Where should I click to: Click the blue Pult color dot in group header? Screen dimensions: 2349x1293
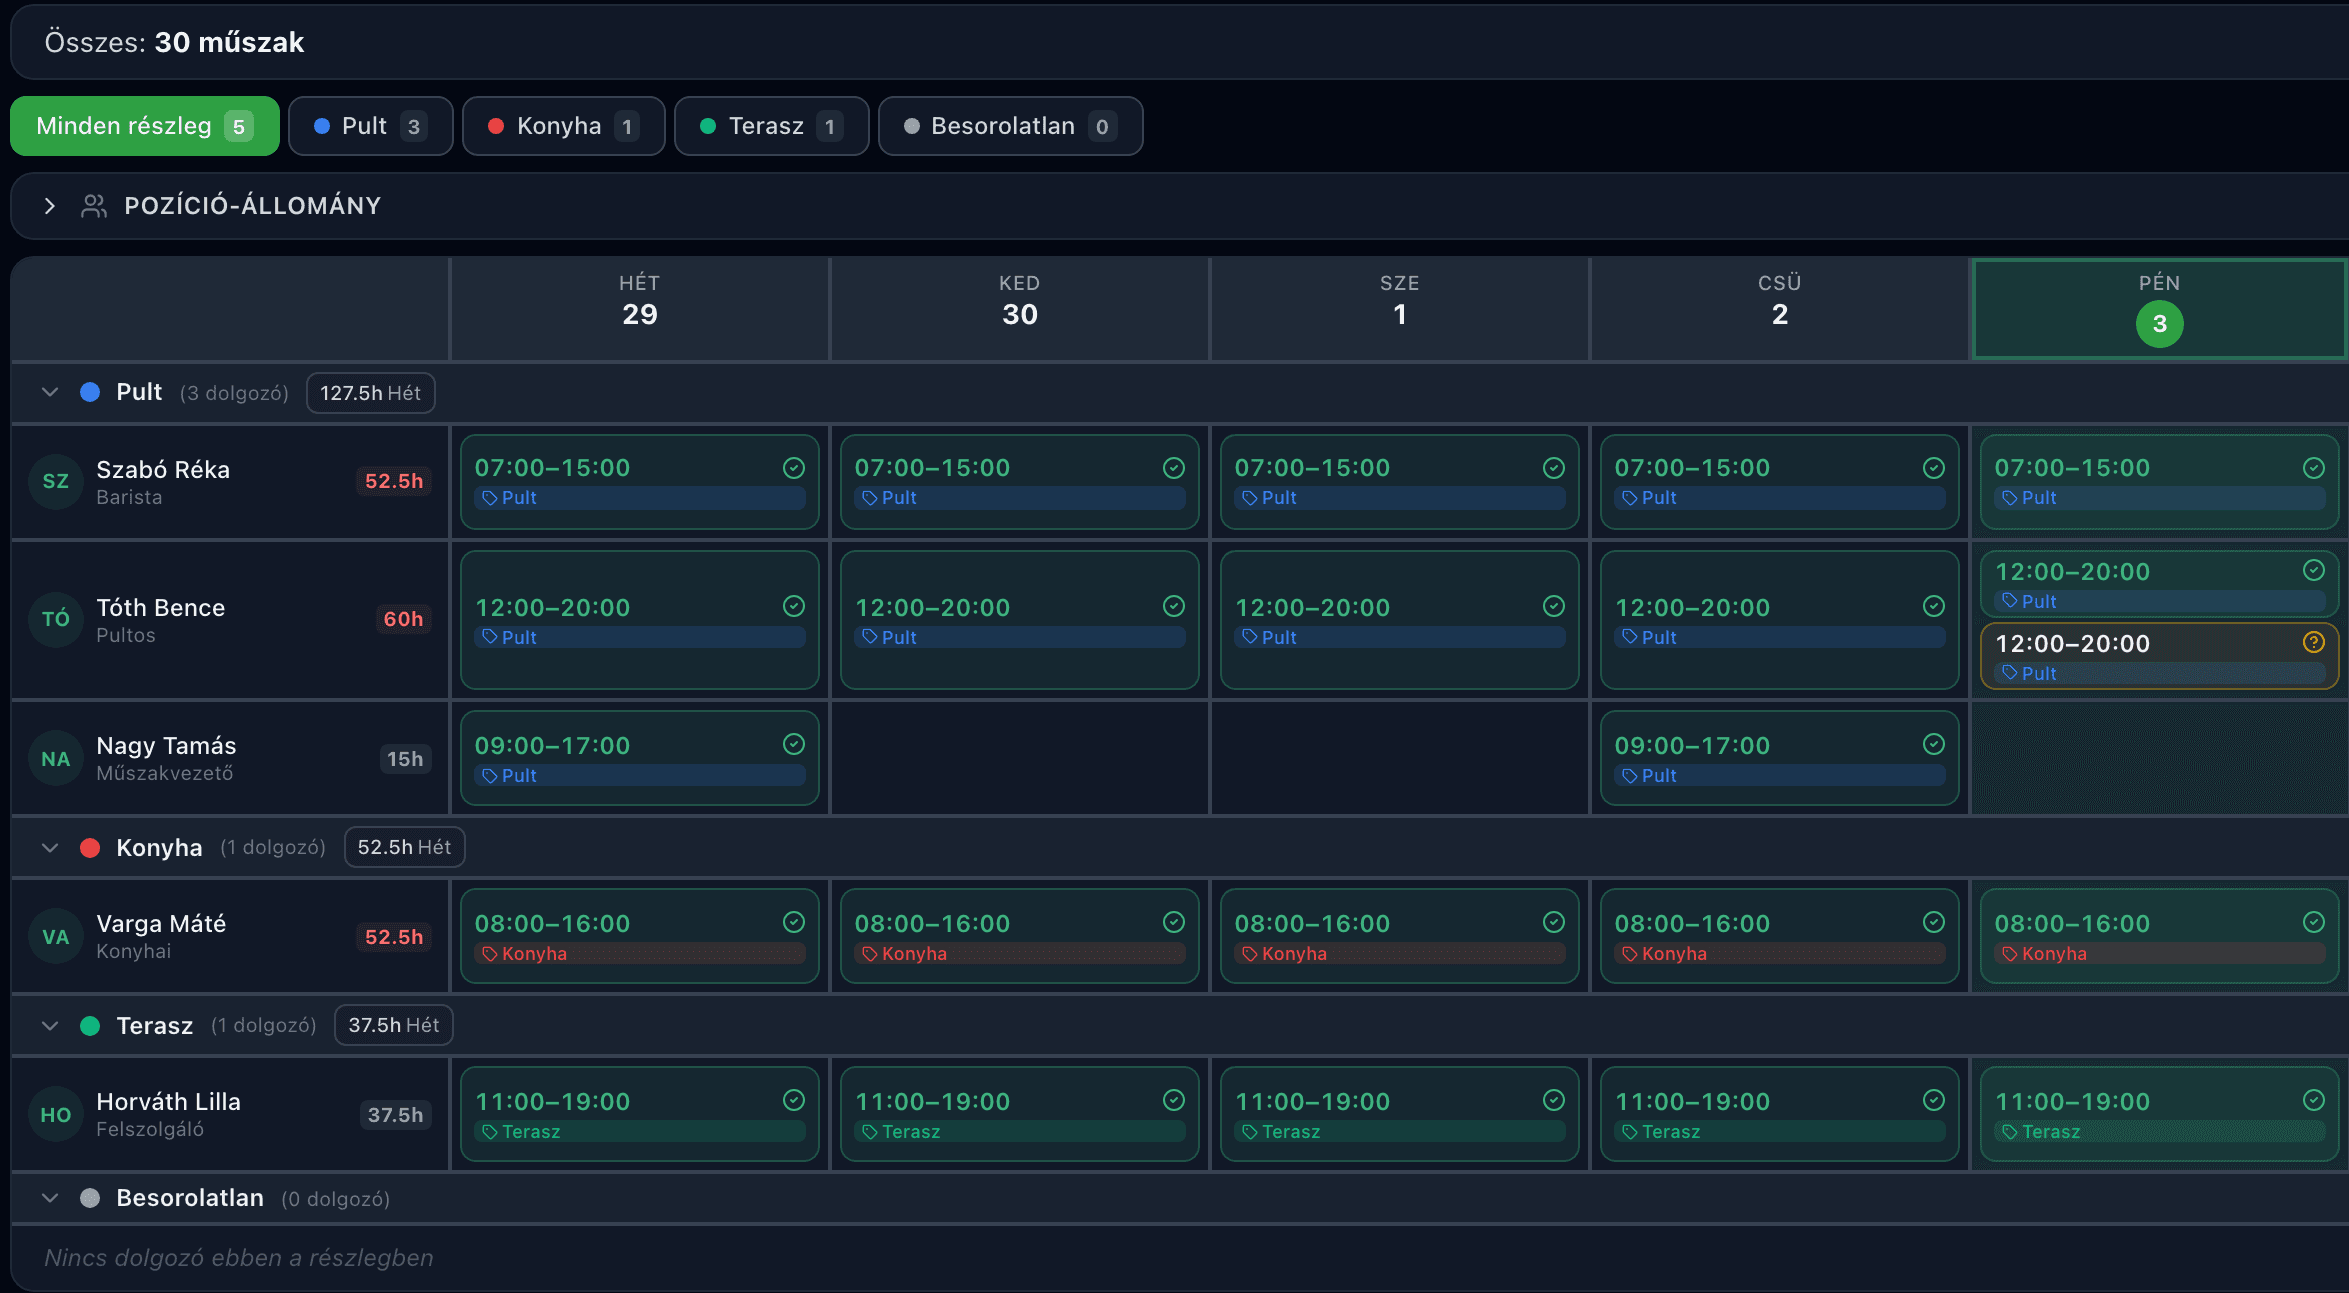[90, 392]
